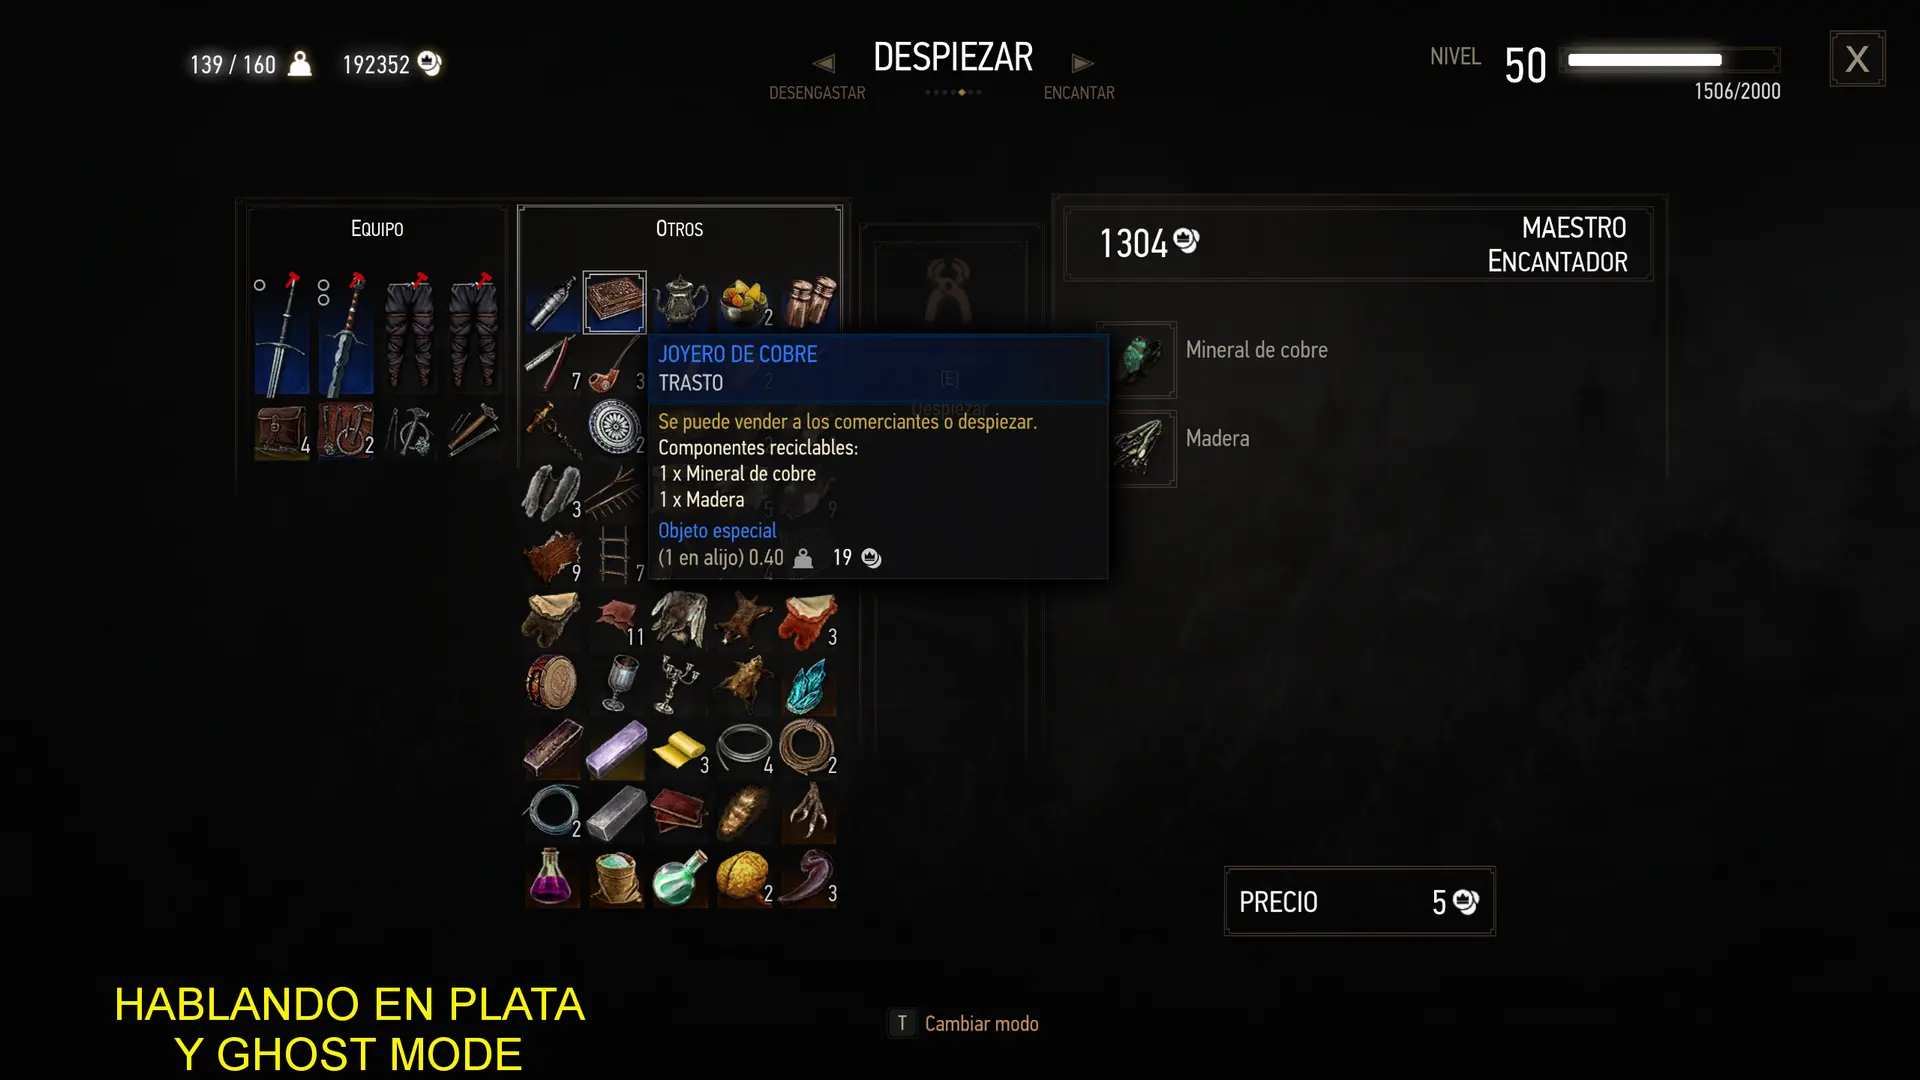The height and width of the screenshot is (1080, 1920).
Task: Select the silver goblet item
Action: tap(616, 685)
